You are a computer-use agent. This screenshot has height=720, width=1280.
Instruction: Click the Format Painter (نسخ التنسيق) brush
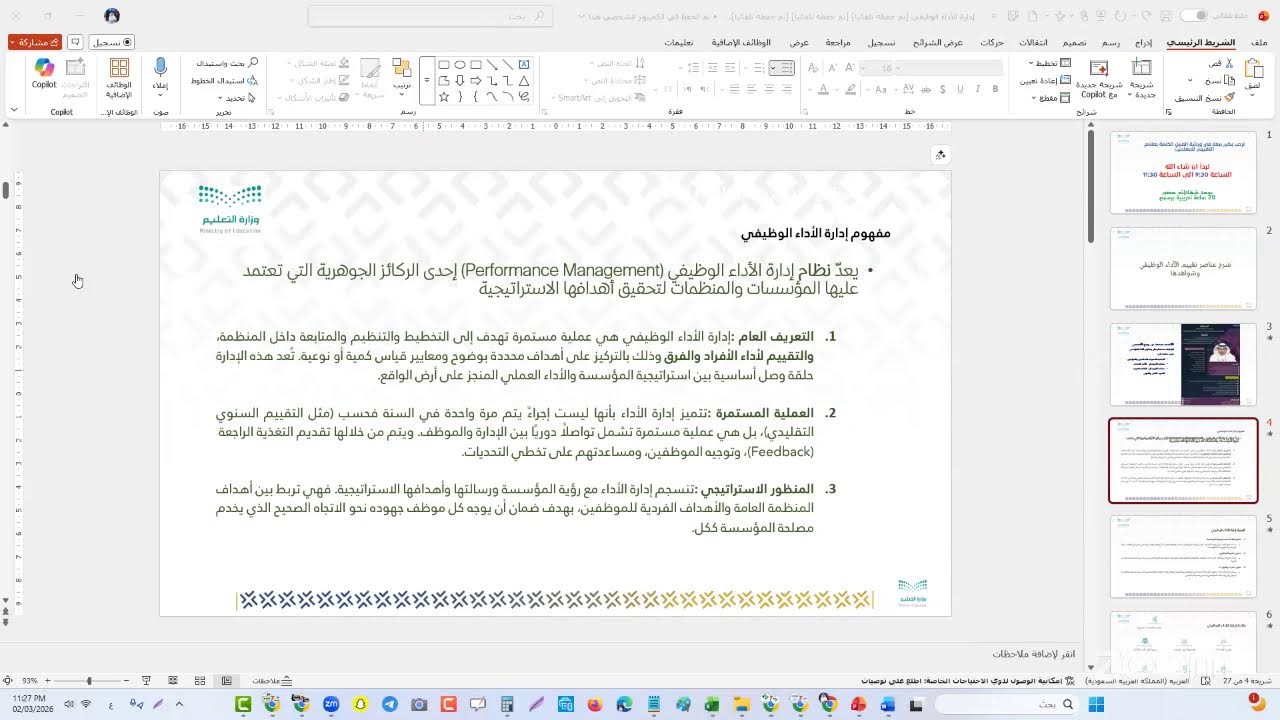(1230, 98)
